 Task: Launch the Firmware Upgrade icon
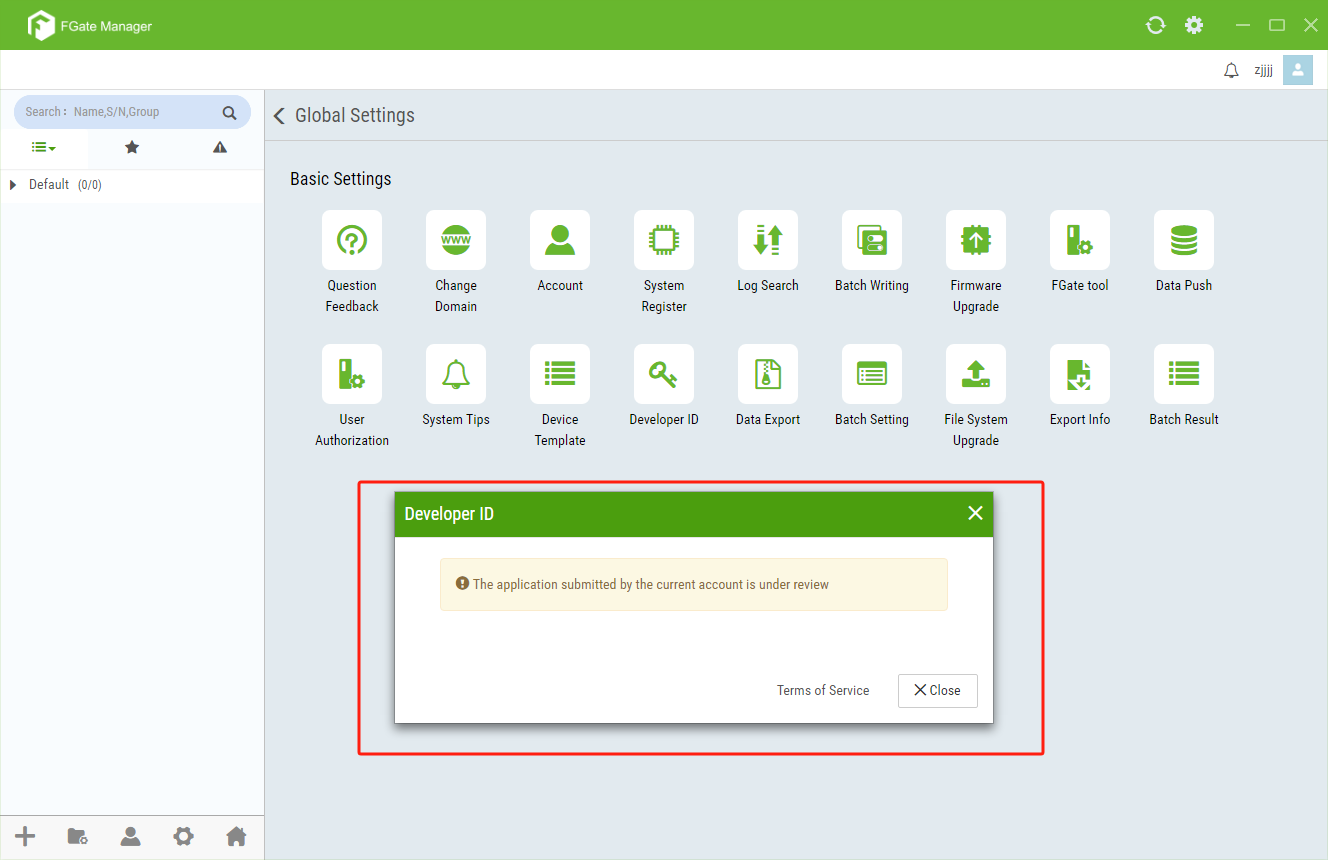(976, 240)
